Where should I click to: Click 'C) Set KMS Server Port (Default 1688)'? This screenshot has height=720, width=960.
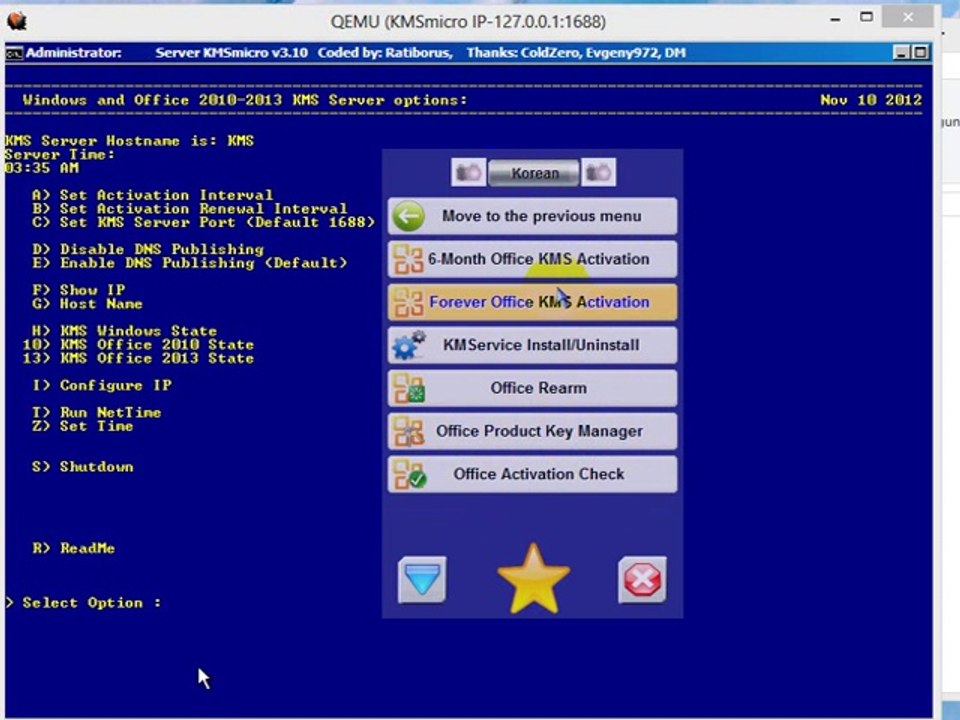click(203, 222)
